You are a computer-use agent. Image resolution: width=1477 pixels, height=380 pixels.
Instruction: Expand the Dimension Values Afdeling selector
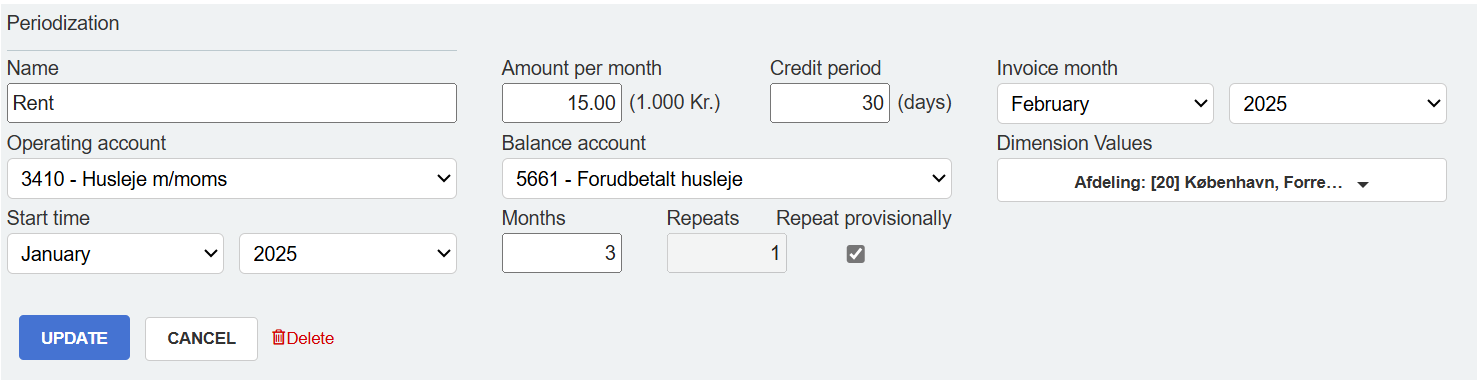1221,180
